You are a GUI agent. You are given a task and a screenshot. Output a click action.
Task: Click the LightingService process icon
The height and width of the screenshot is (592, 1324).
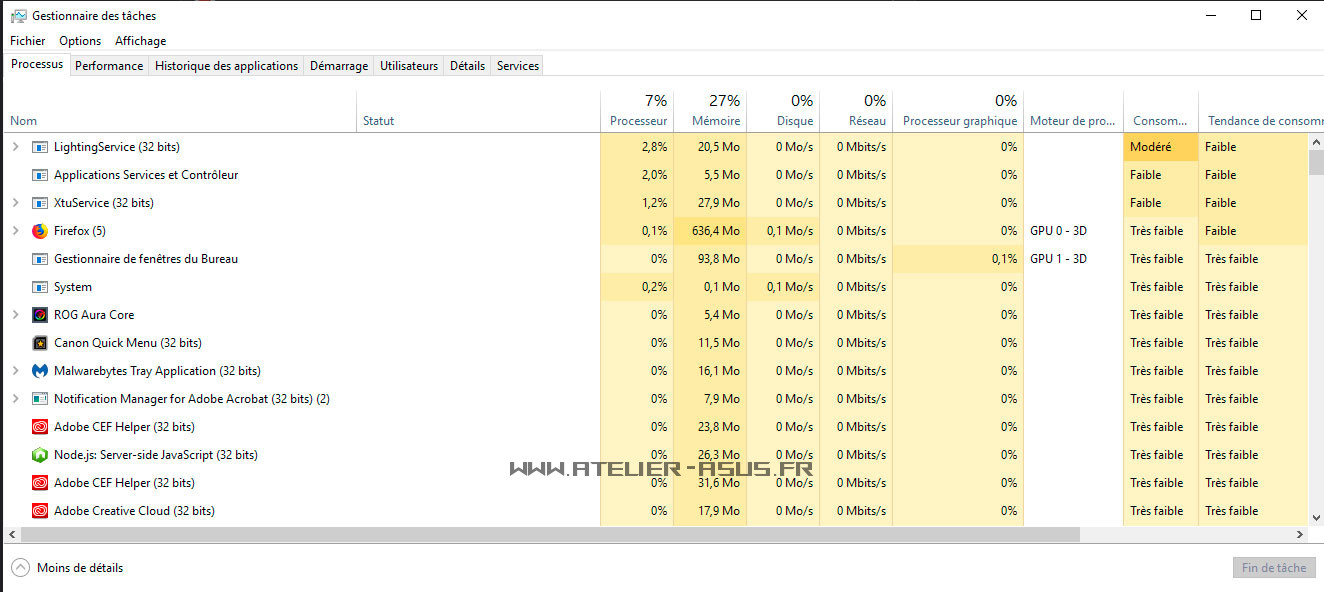[40, 147]
